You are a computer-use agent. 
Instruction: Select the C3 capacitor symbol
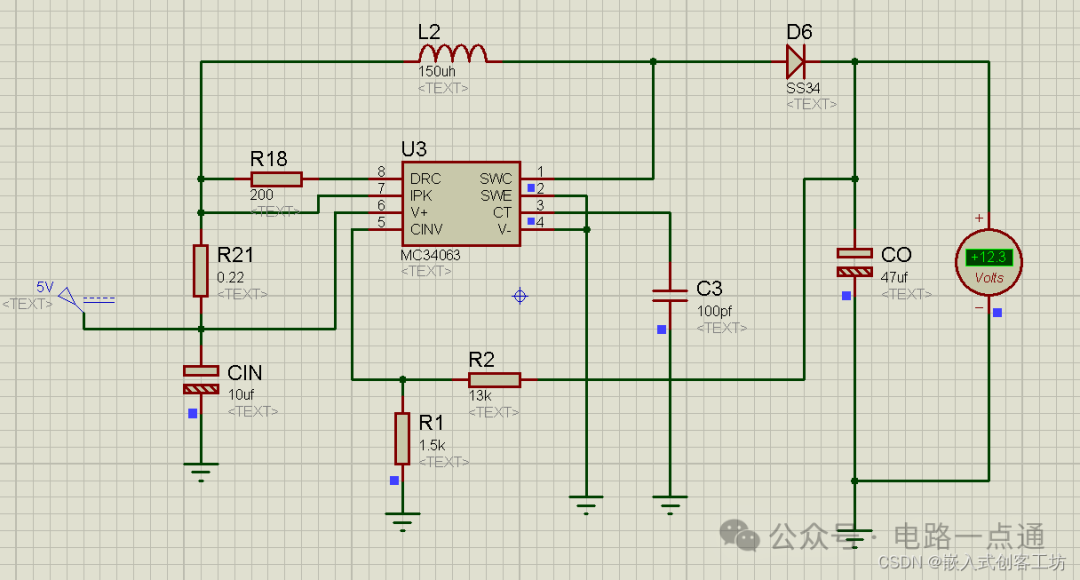pyautogui.click(x=670, y=296)
